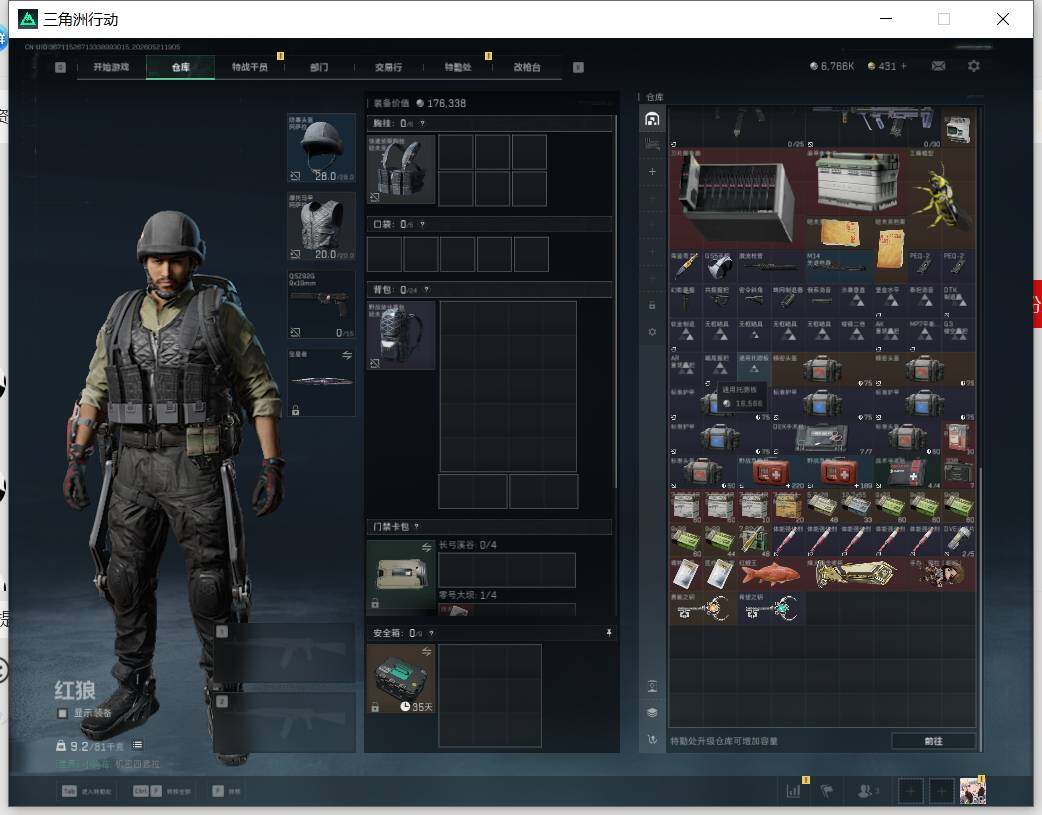Click the flag icon in the bottom bar

tap(827, 791)
